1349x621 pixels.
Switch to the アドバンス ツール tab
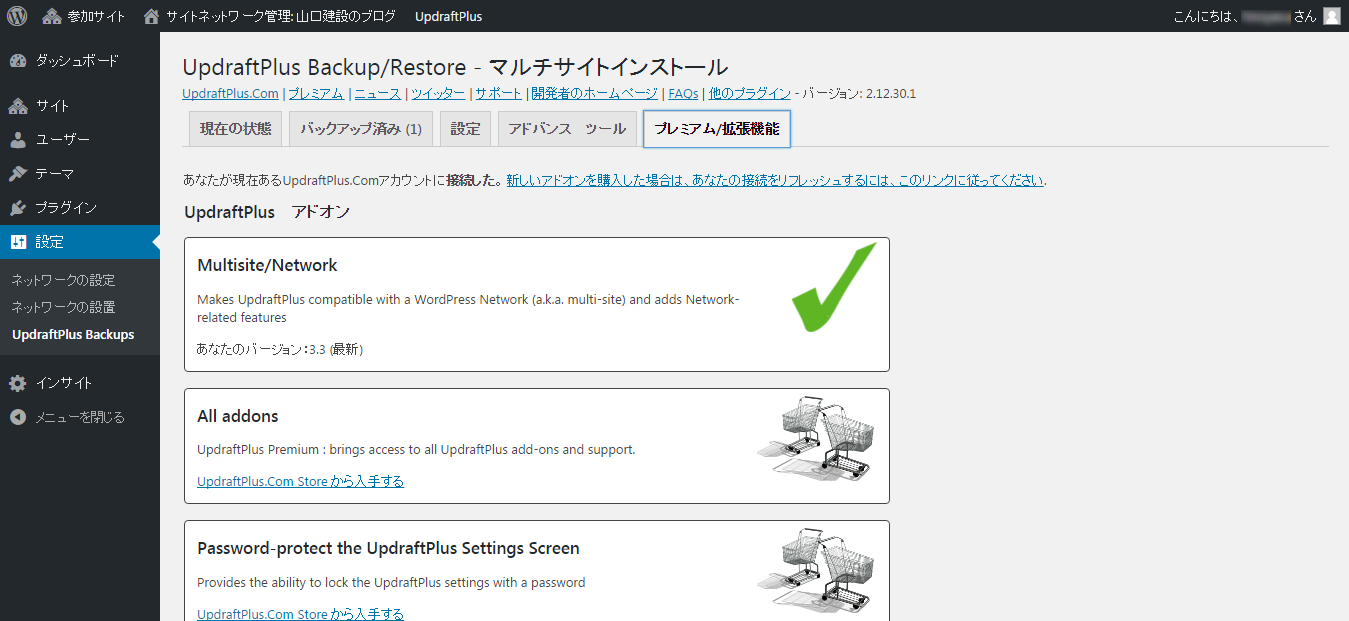[567, 129]
